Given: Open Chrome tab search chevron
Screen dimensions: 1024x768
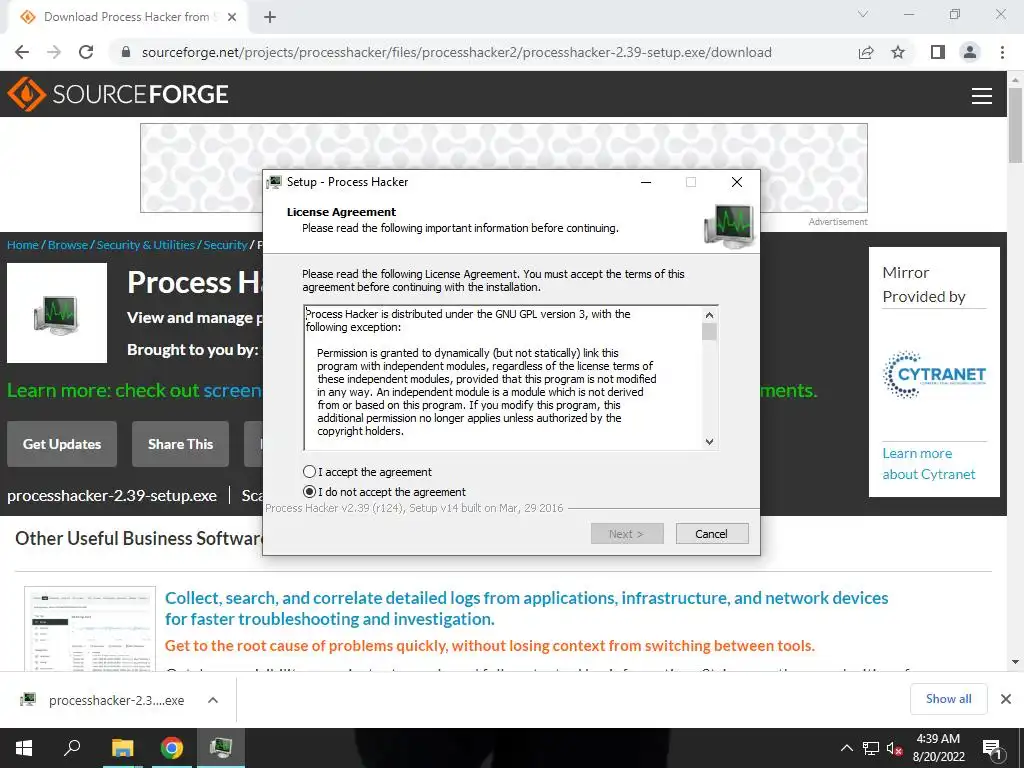Looking at the screenshot, I should [x=863, y=14].
